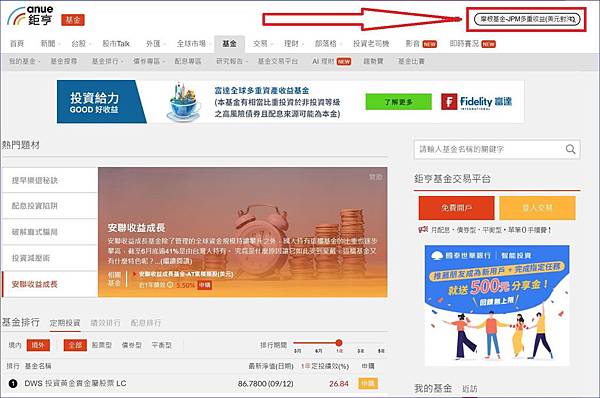Screen dimensions: 600x398
Task: Click the 月配息 債券型 平衡型 notice text
Action: (x=491, y=230)
